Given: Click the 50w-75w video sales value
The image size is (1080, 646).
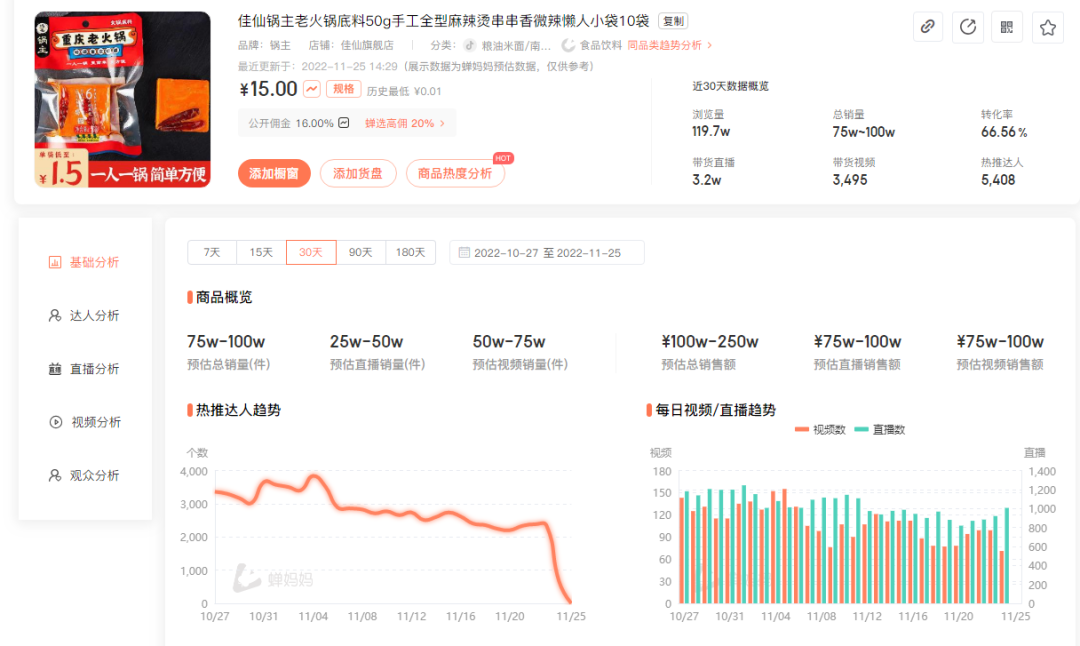Looking at the screenshot, I should pos(509,342).
